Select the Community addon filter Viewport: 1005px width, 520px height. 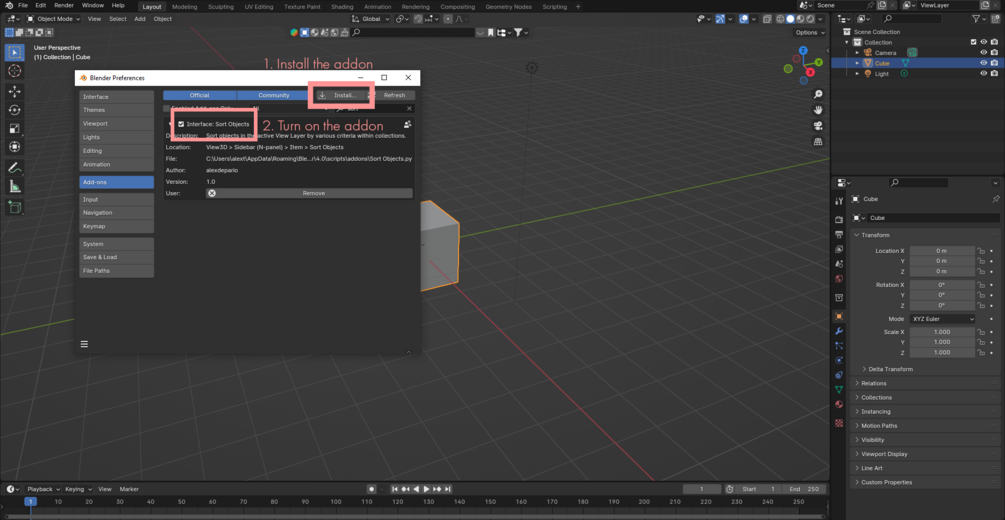tap(274, 96)
